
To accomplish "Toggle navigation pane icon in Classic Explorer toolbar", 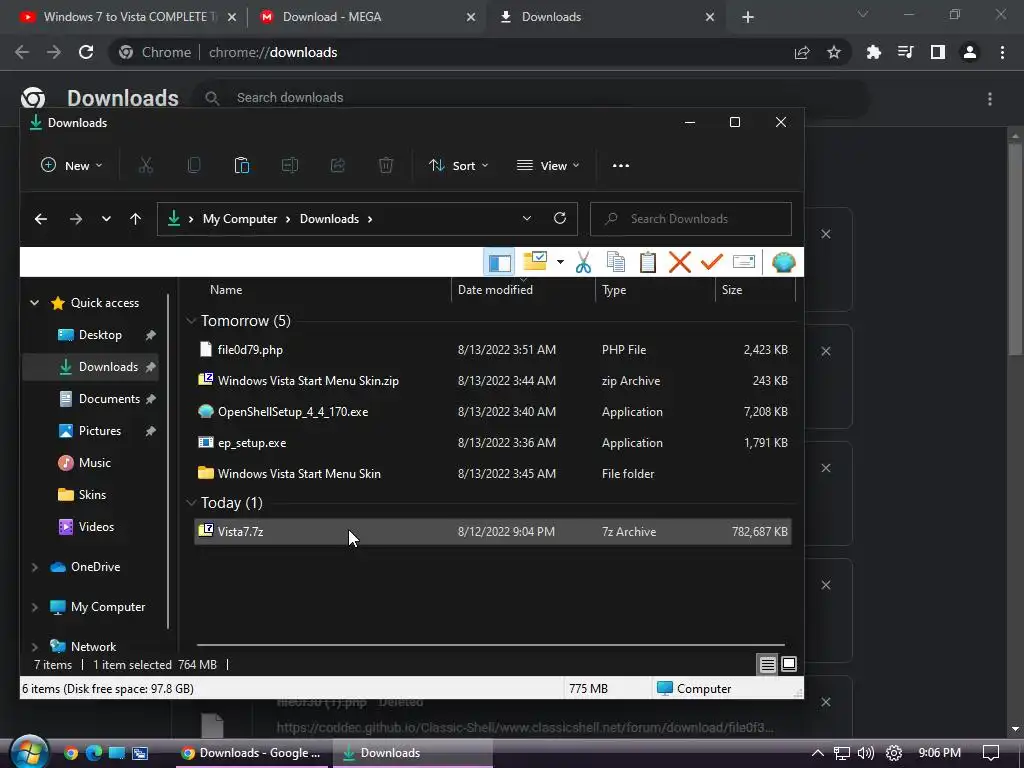I will [x=500, y=263].
